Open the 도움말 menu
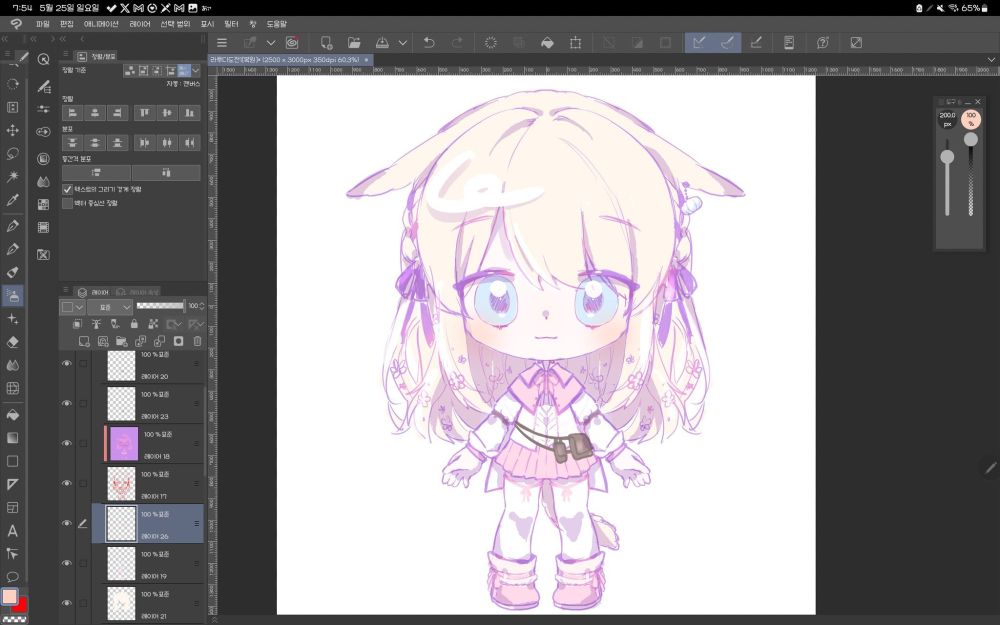1000x625 pixels. pos(277,24)
